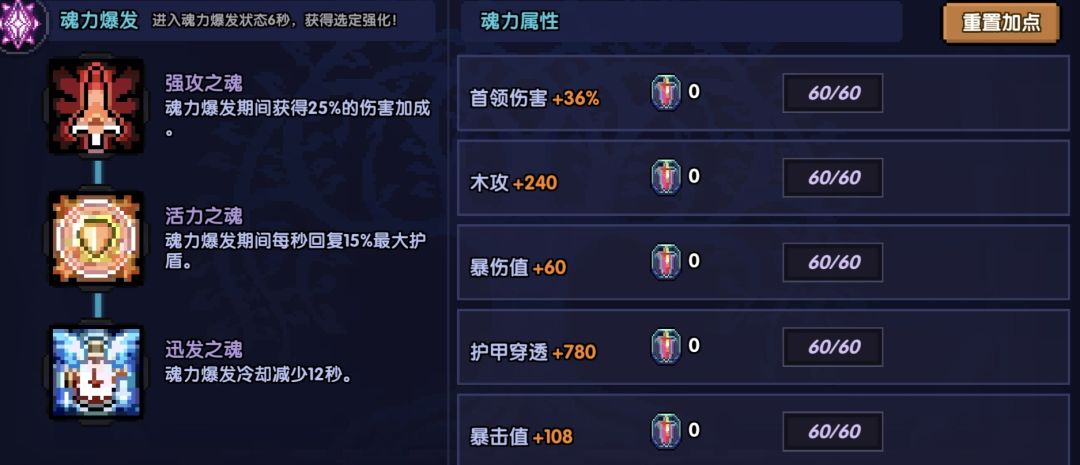Select the 迅发之魂 clock skill icon

(97, 372)
